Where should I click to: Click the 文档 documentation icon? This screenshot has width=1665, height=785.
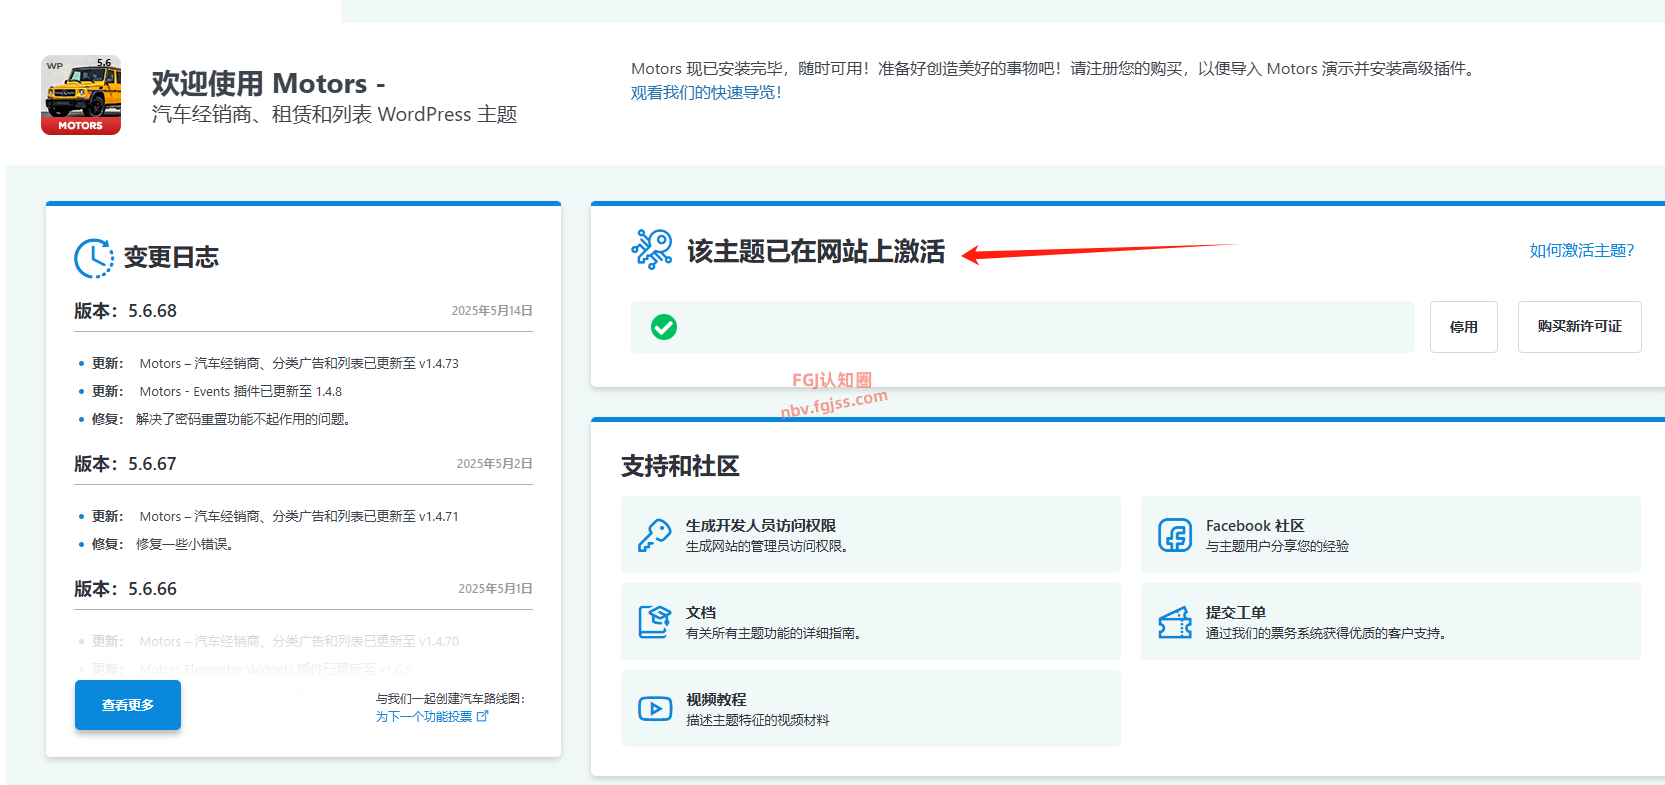coord(655,622)
